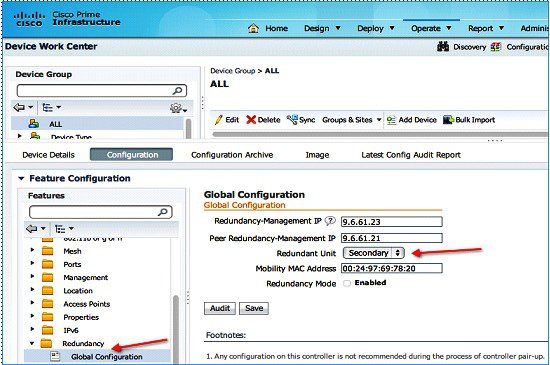Click the Edit pencil icon
This screenshot has height=365, width=550.
[x=219, y=120]
